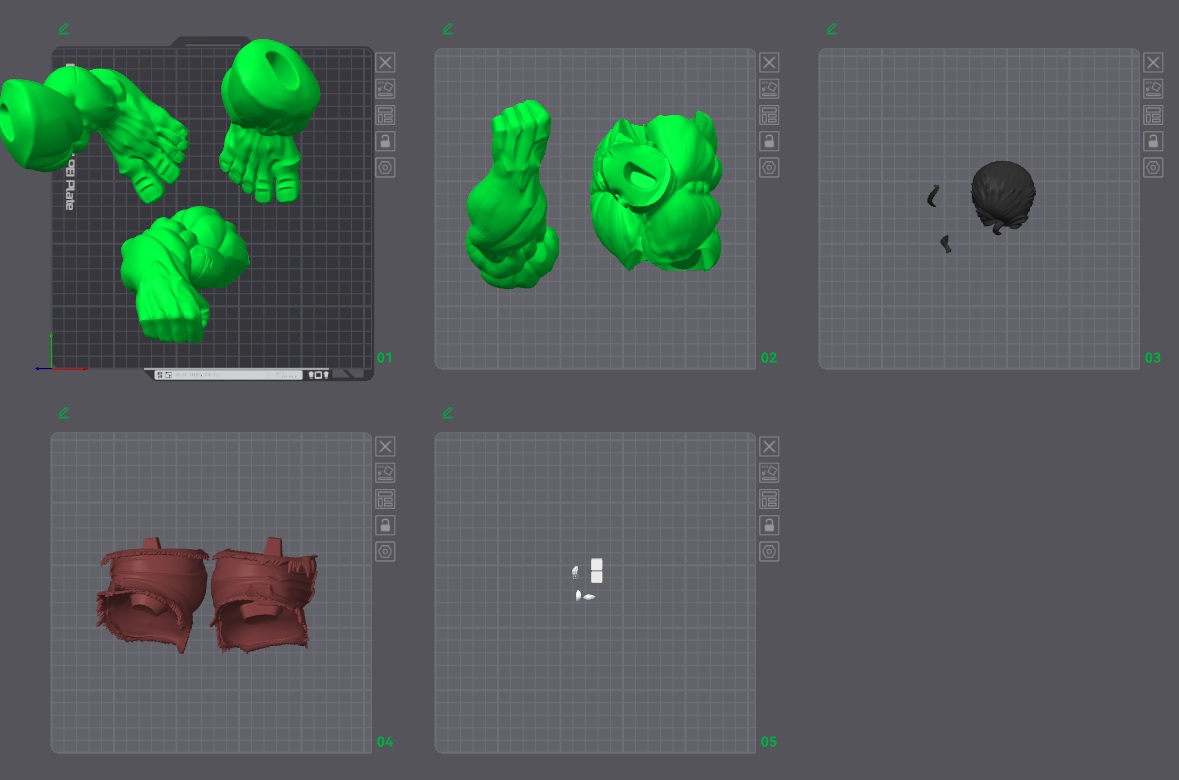Auto orient objects on plate 05

coord(769,473)
